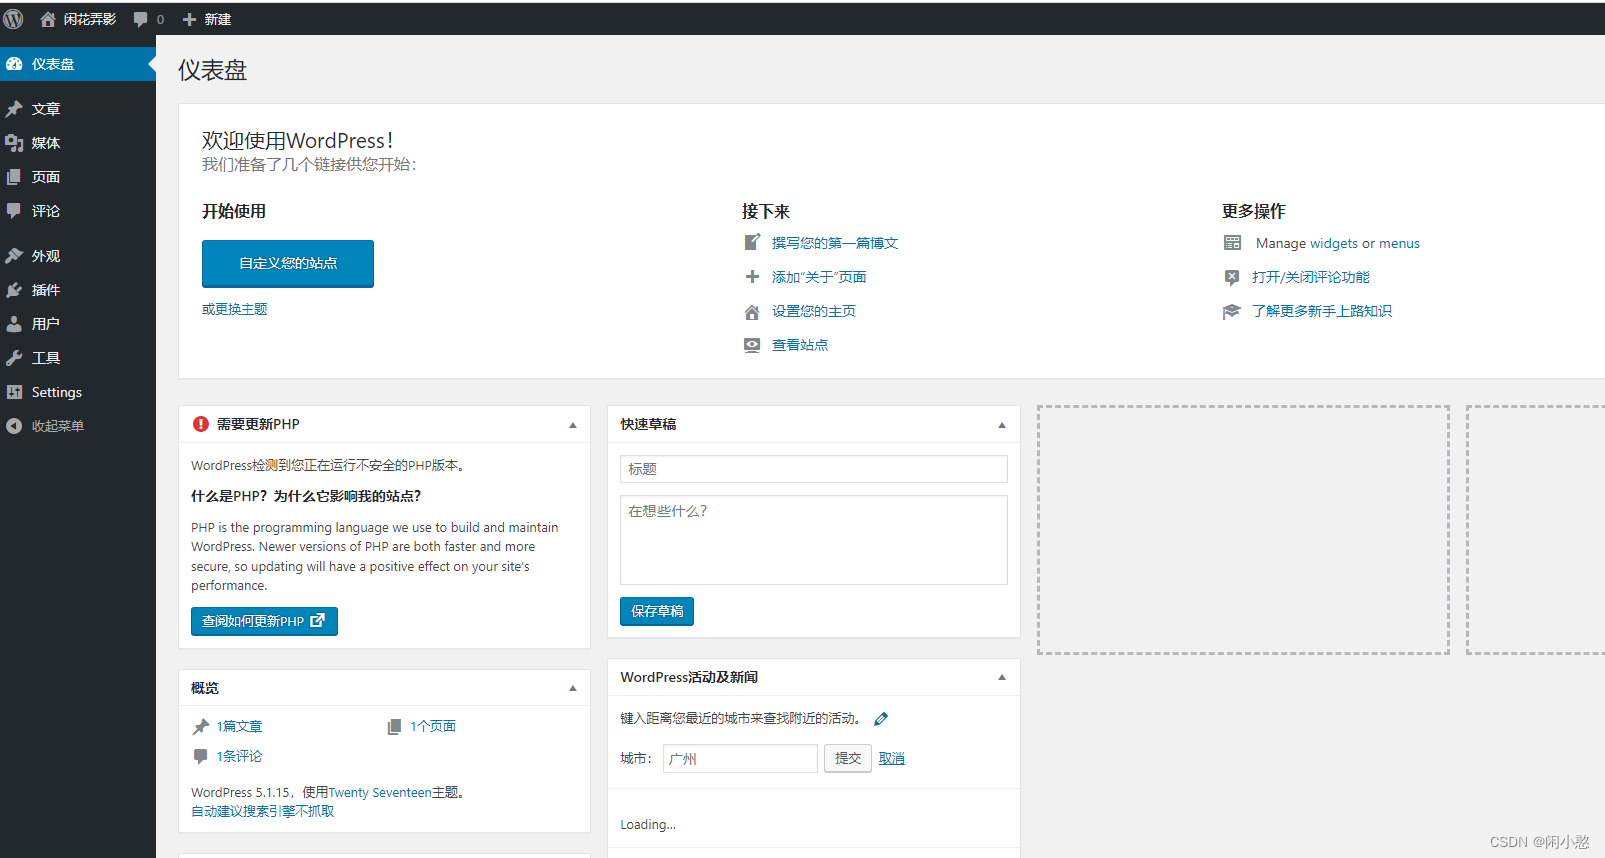Focus the 标题 field in 快速草稿
1605x858 pixels.
tap(814, 469)
